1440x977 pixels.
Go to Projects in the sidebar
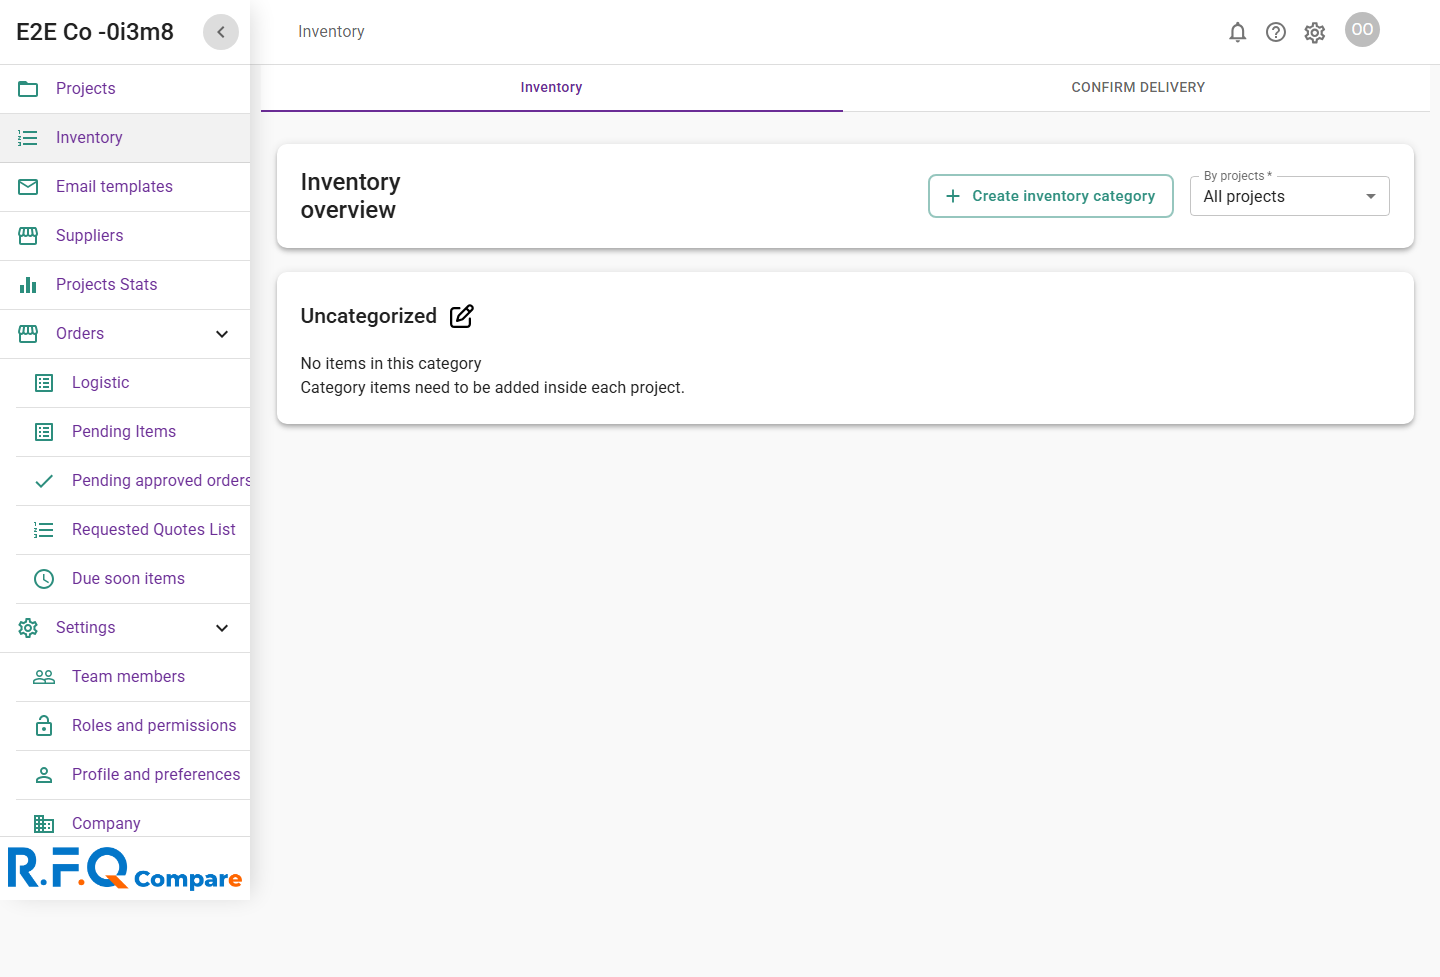(x=125, y=89)
